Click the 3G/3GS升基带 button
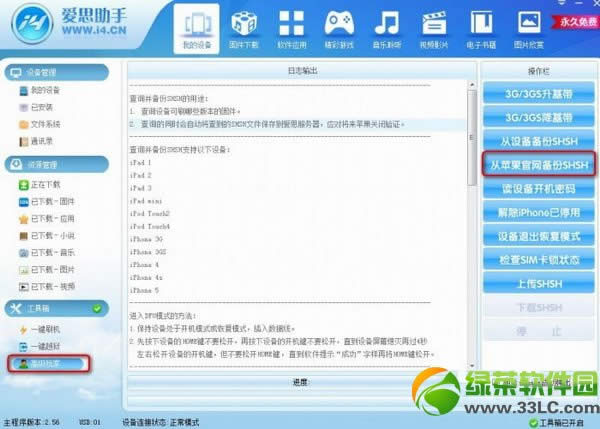600x429 pixels. pyautogui.click(x=539, y=94)
